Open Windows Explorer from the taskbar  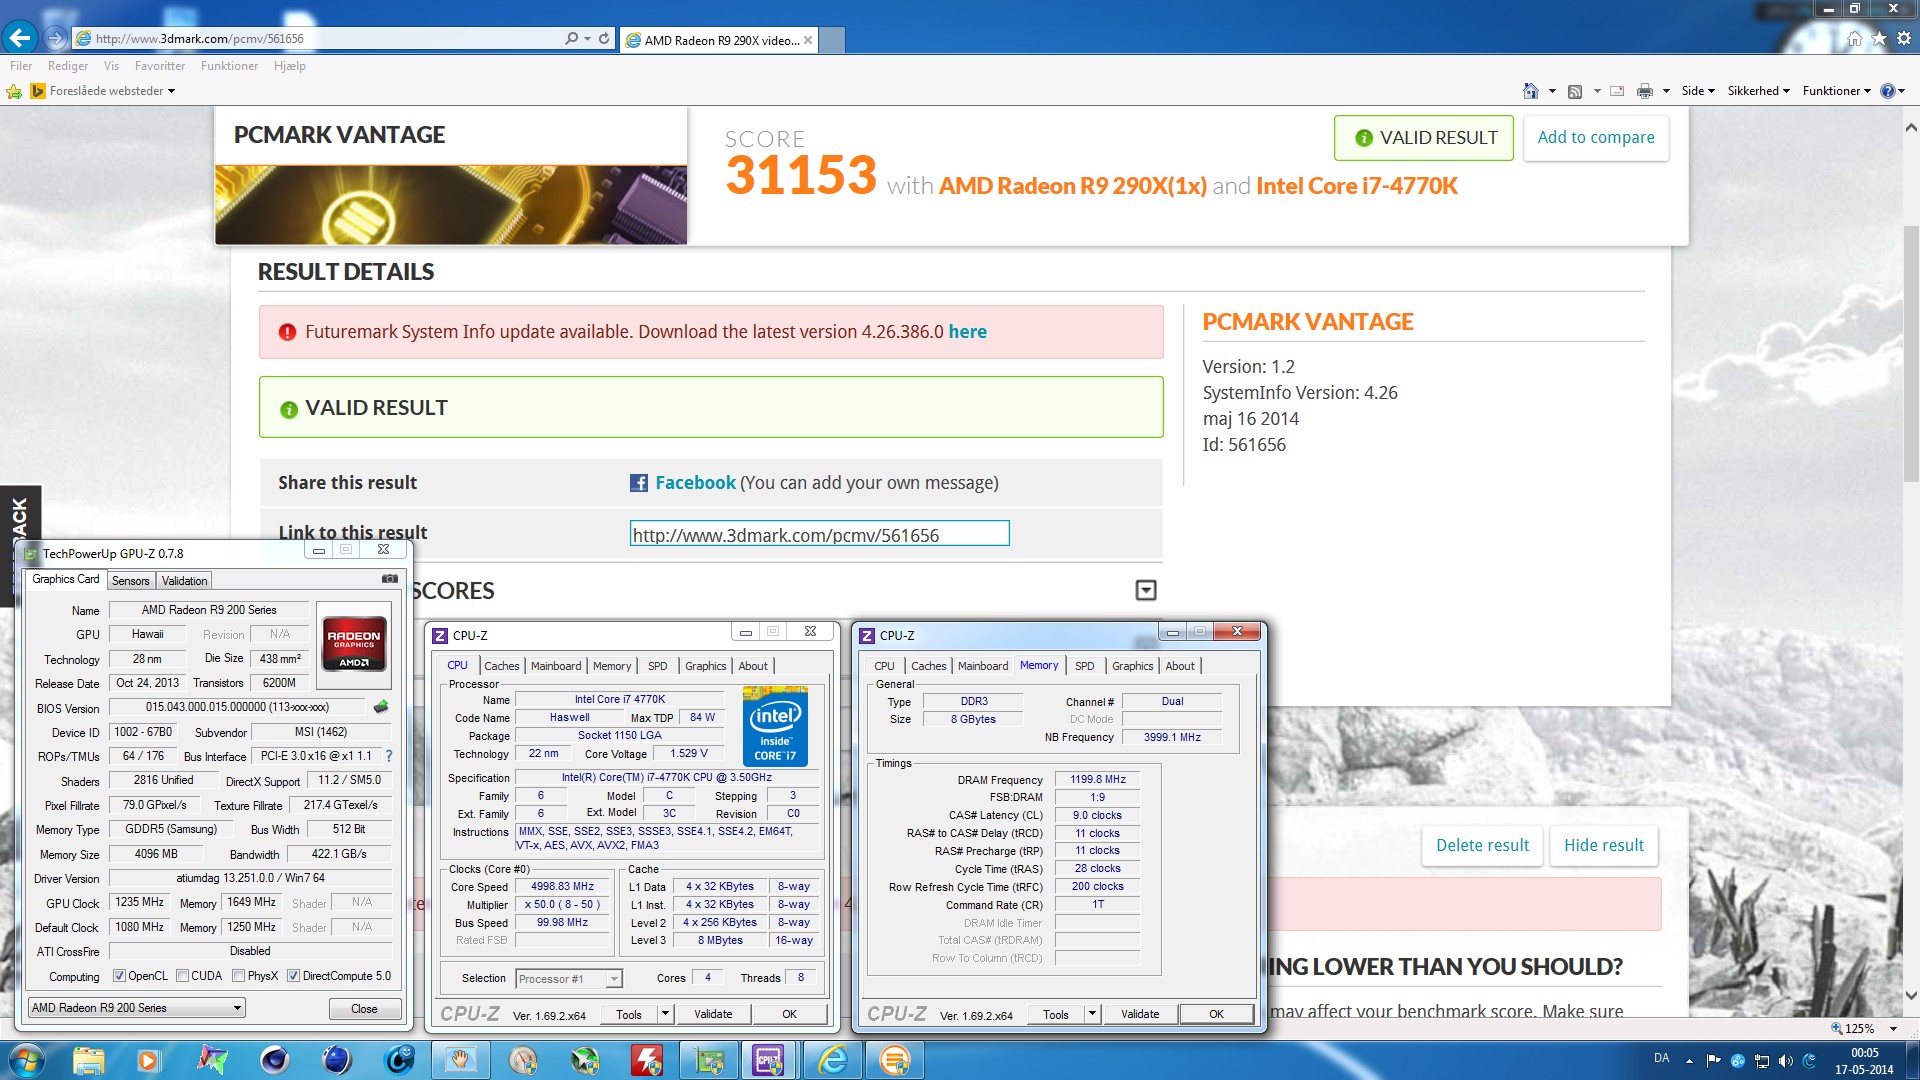[x=88, y=1060]
